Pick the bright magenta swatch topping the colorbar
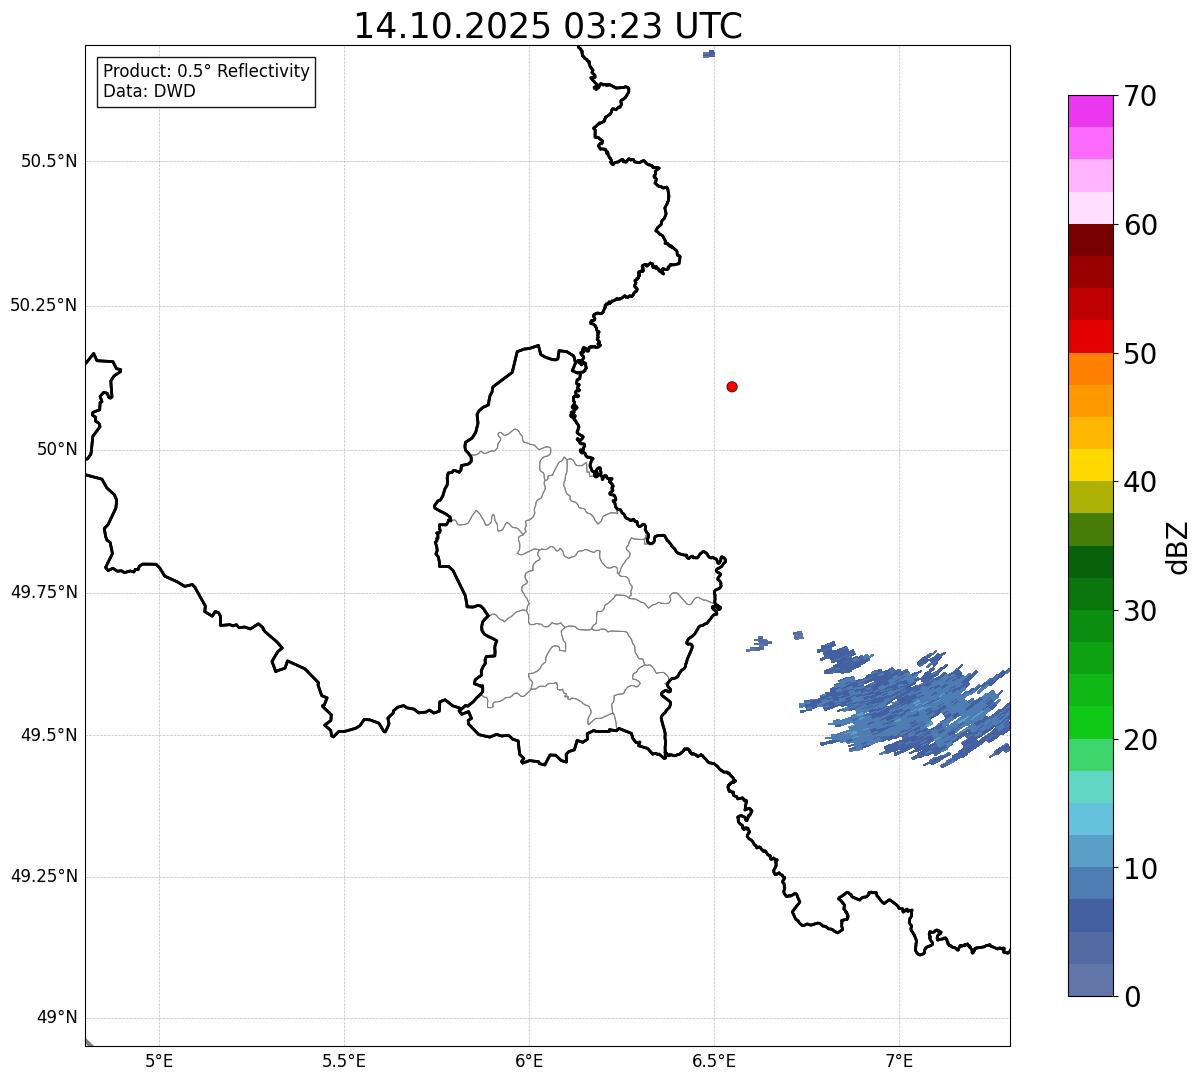The image size is (1202, 1081). click(1090, 111)
